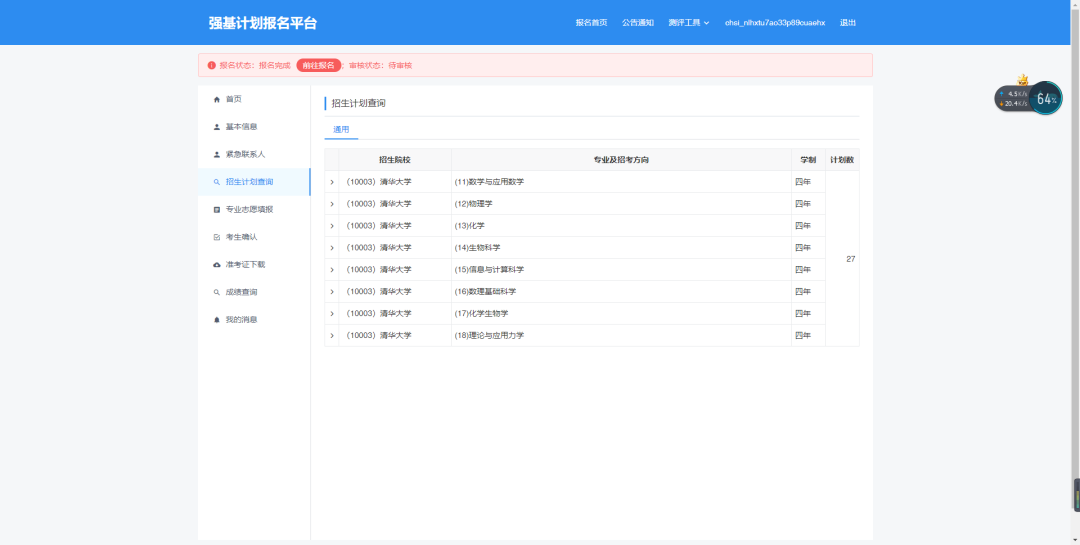Click the cloud download icon beside 准考证下载
This screenshot has width=1080, height=545.
coord(216,265)
